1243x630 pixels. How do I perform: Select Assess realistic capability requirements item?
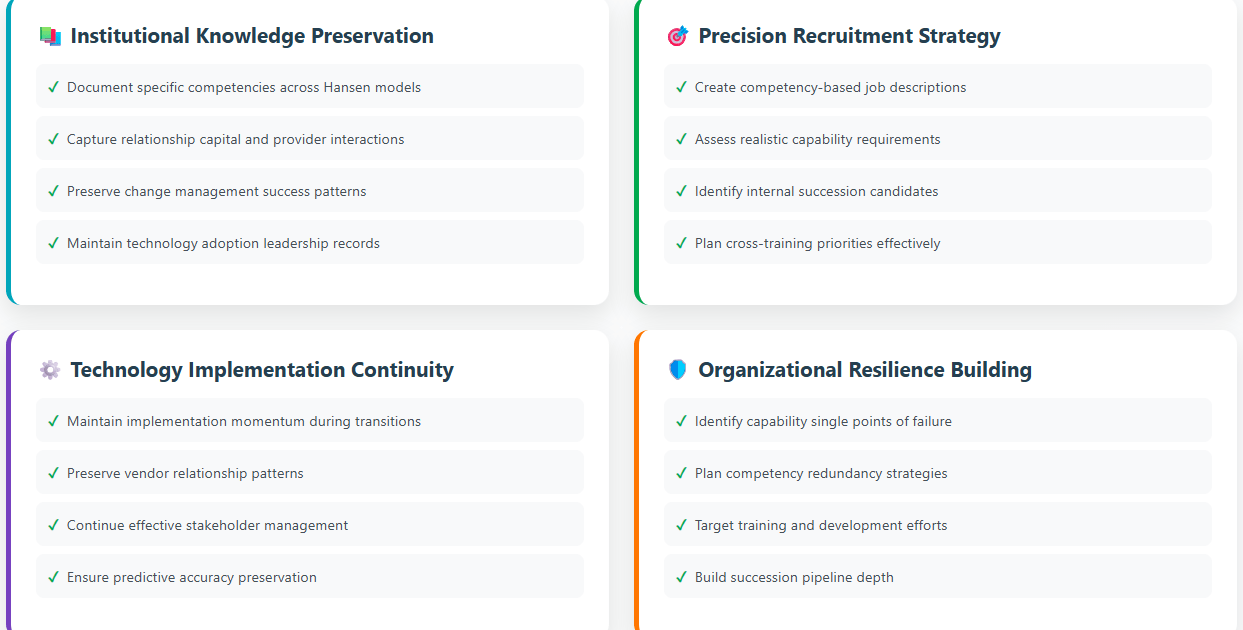tap(938, 139)
